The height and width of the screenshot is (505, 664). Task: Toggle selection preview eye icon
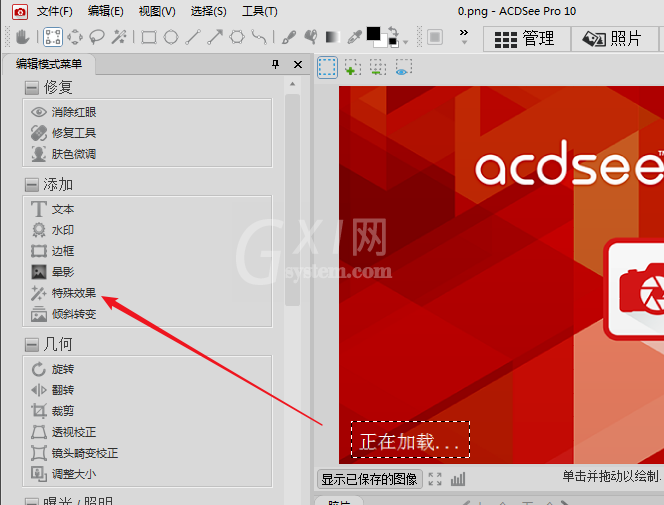(x=403, y=67)
